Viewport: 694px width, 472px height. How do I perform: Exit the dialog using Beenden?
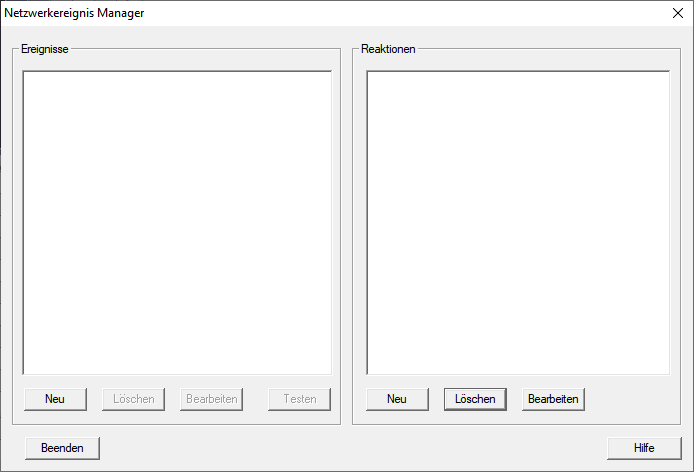[x=62, y=448]
